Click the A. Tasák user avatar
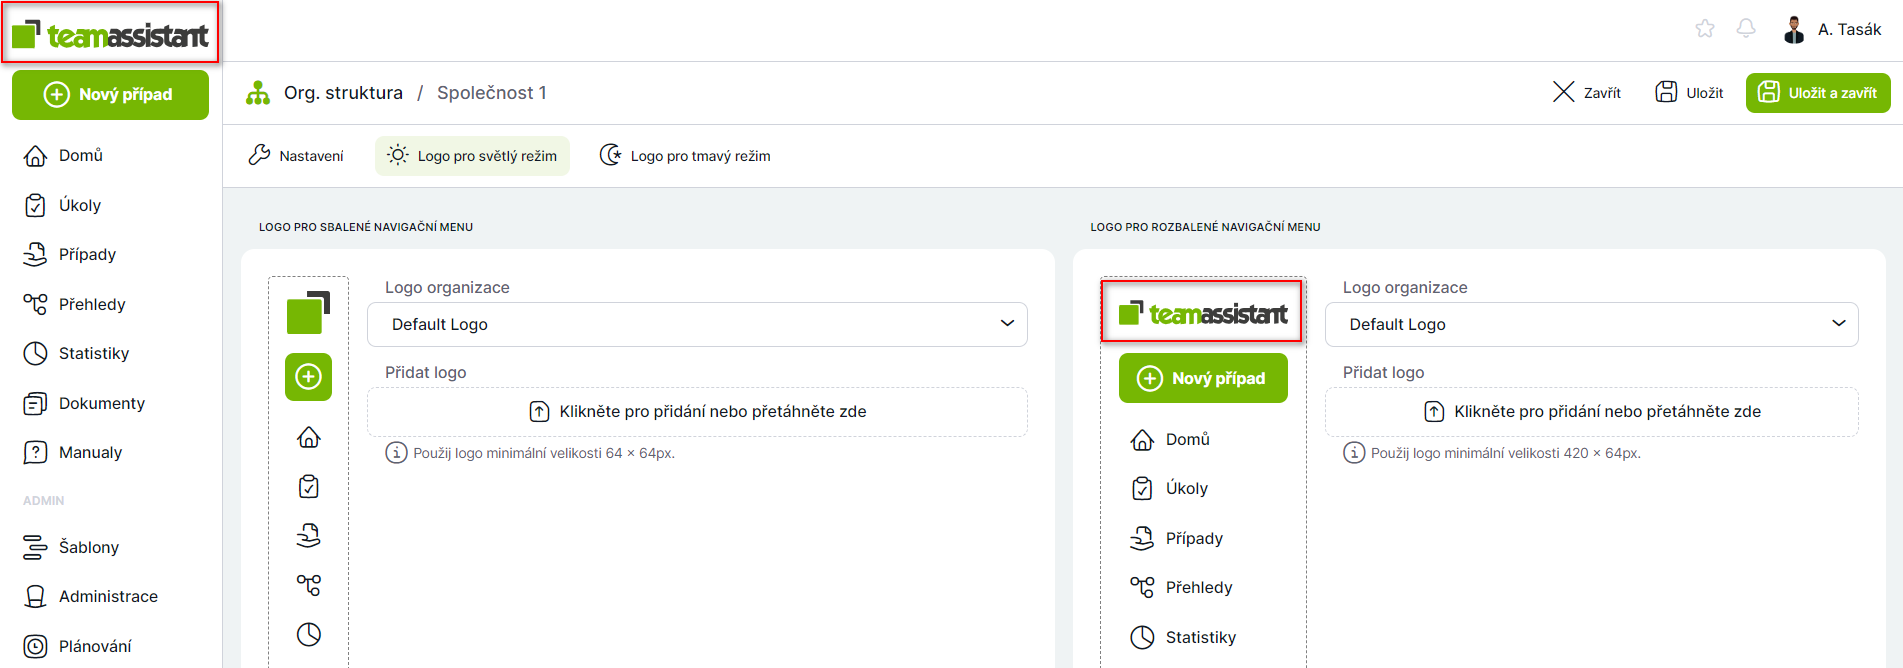The image size is (1903, 668). coord(1794,30)
